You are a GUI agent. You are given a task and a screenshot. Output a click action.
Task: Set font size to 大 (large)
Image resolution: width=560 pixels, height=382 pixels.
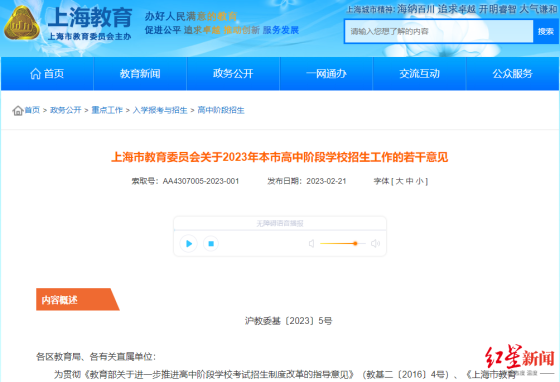(399, 181)
